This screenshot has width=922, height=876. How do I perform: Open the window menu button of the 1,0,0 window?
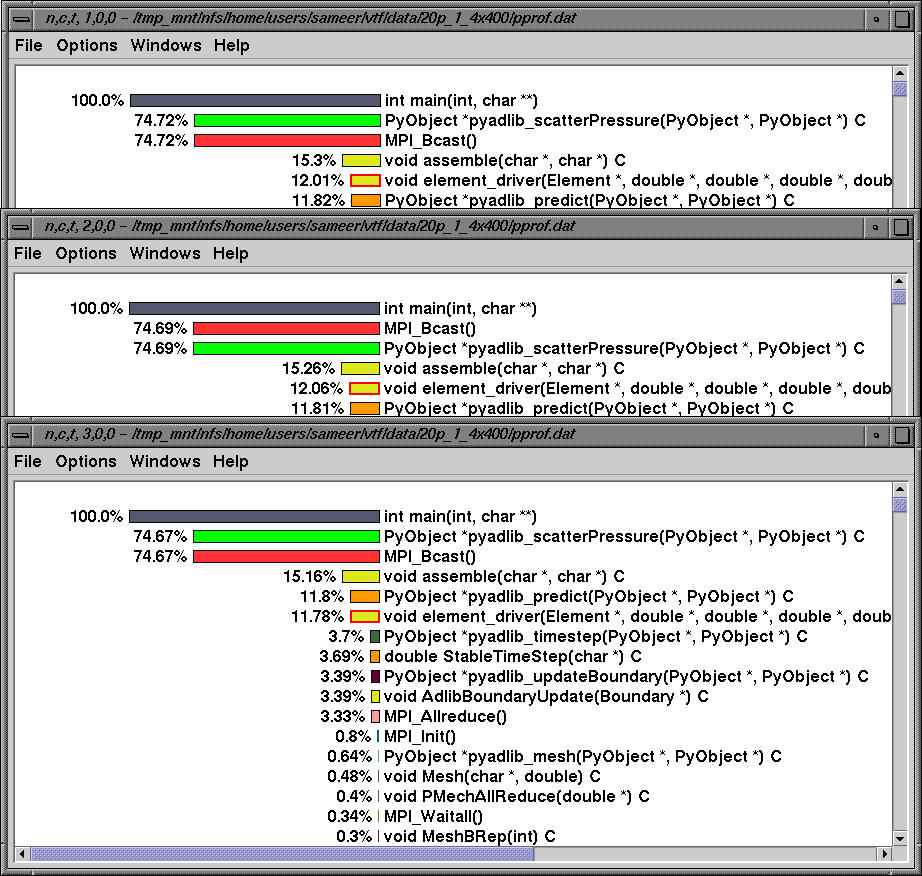(22, 19)
